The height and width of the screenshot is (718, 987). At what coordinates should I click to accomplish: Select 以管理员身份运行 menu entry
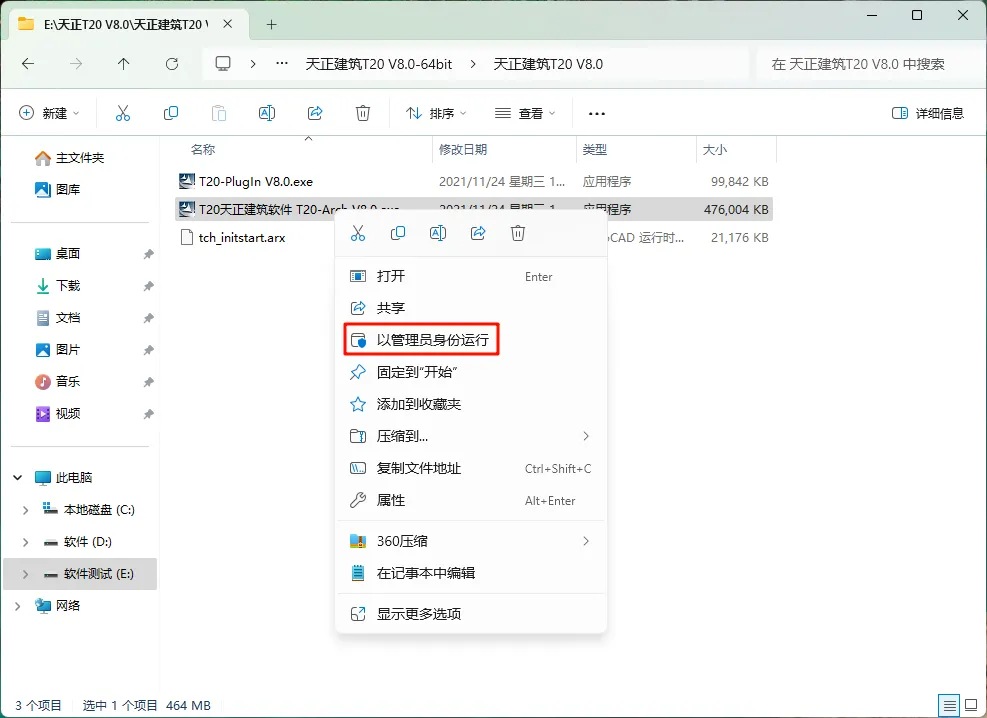pyautogui.click(x=422, y=340)
